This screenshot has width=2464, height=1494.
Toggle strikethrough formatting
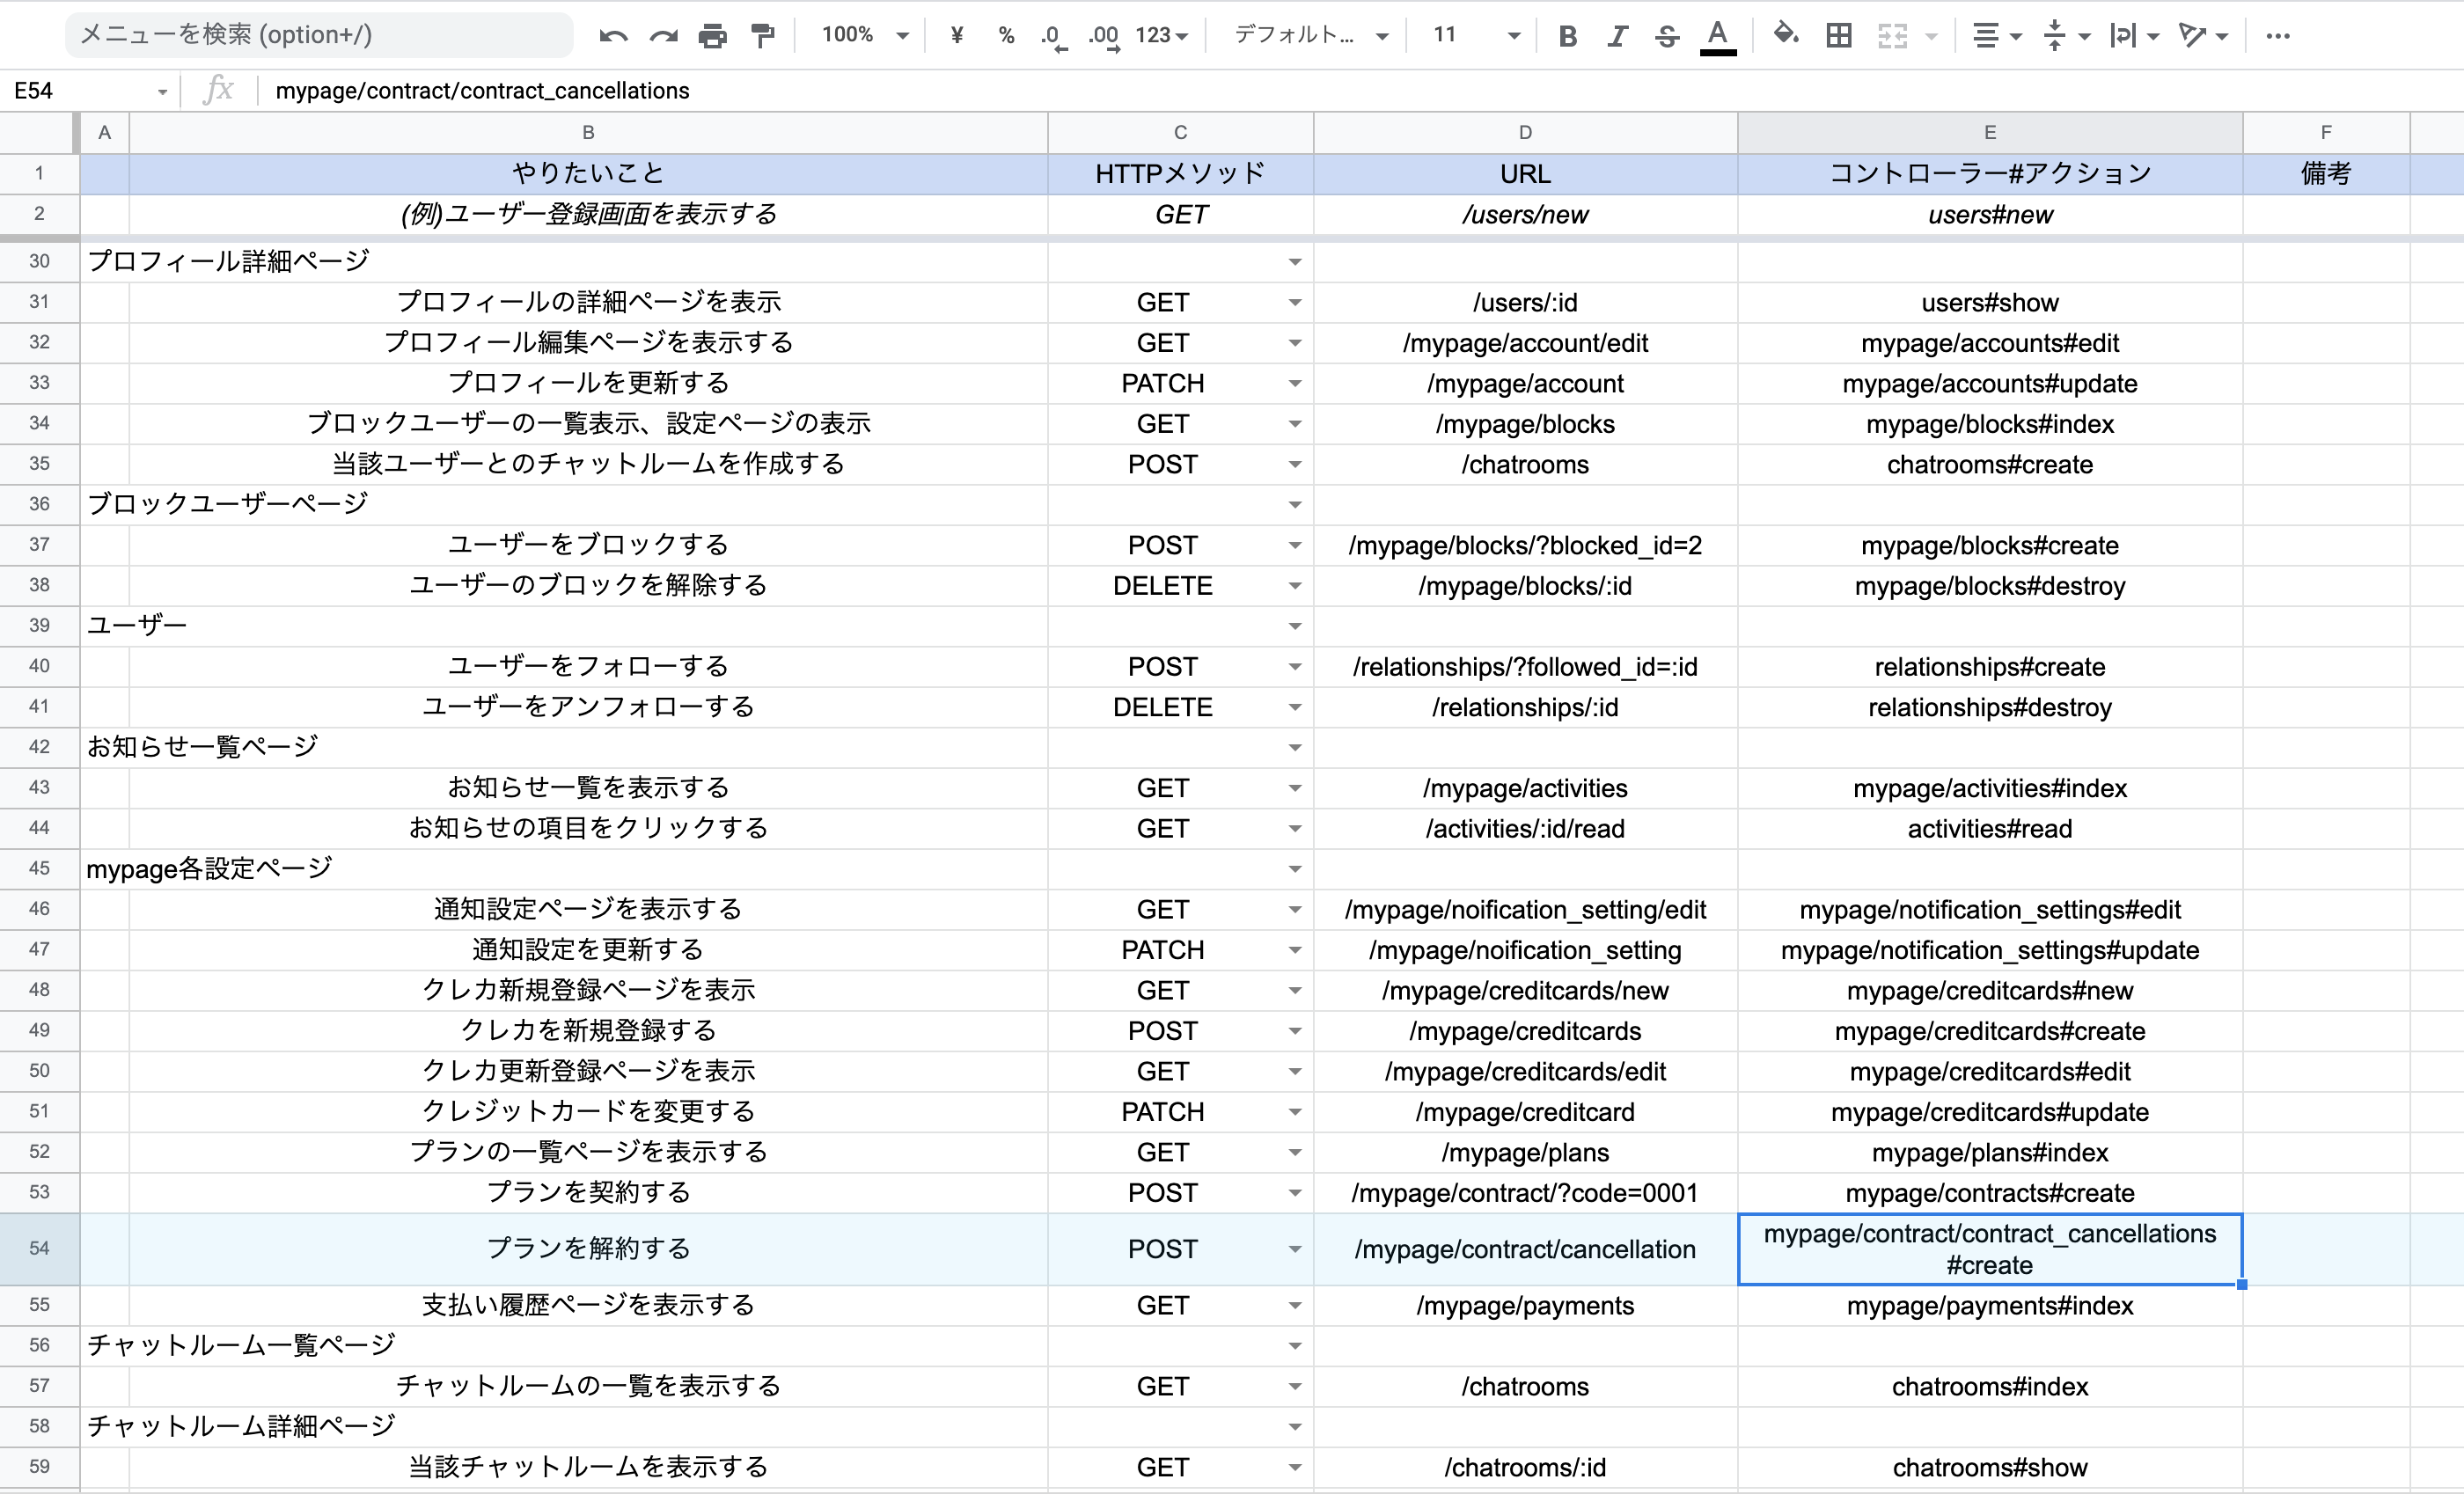1666,36
